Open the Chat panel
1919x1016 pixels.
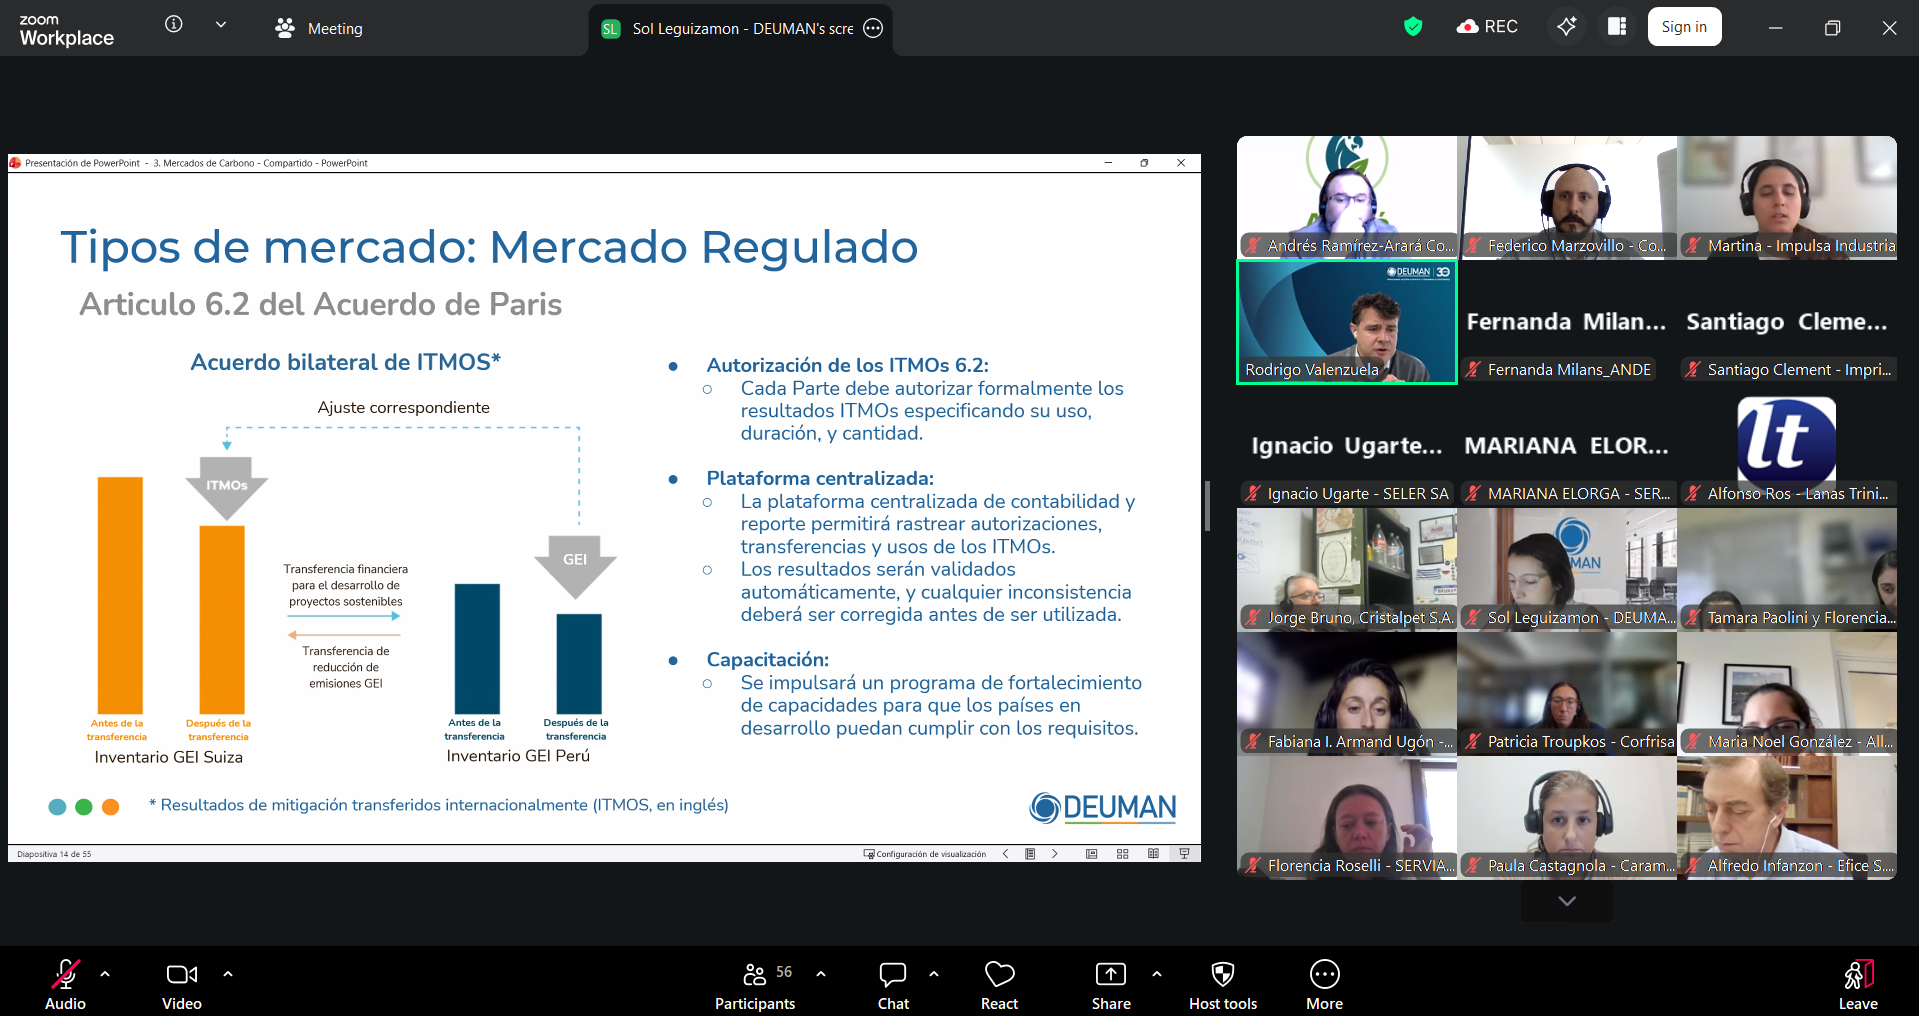(892, 984)
